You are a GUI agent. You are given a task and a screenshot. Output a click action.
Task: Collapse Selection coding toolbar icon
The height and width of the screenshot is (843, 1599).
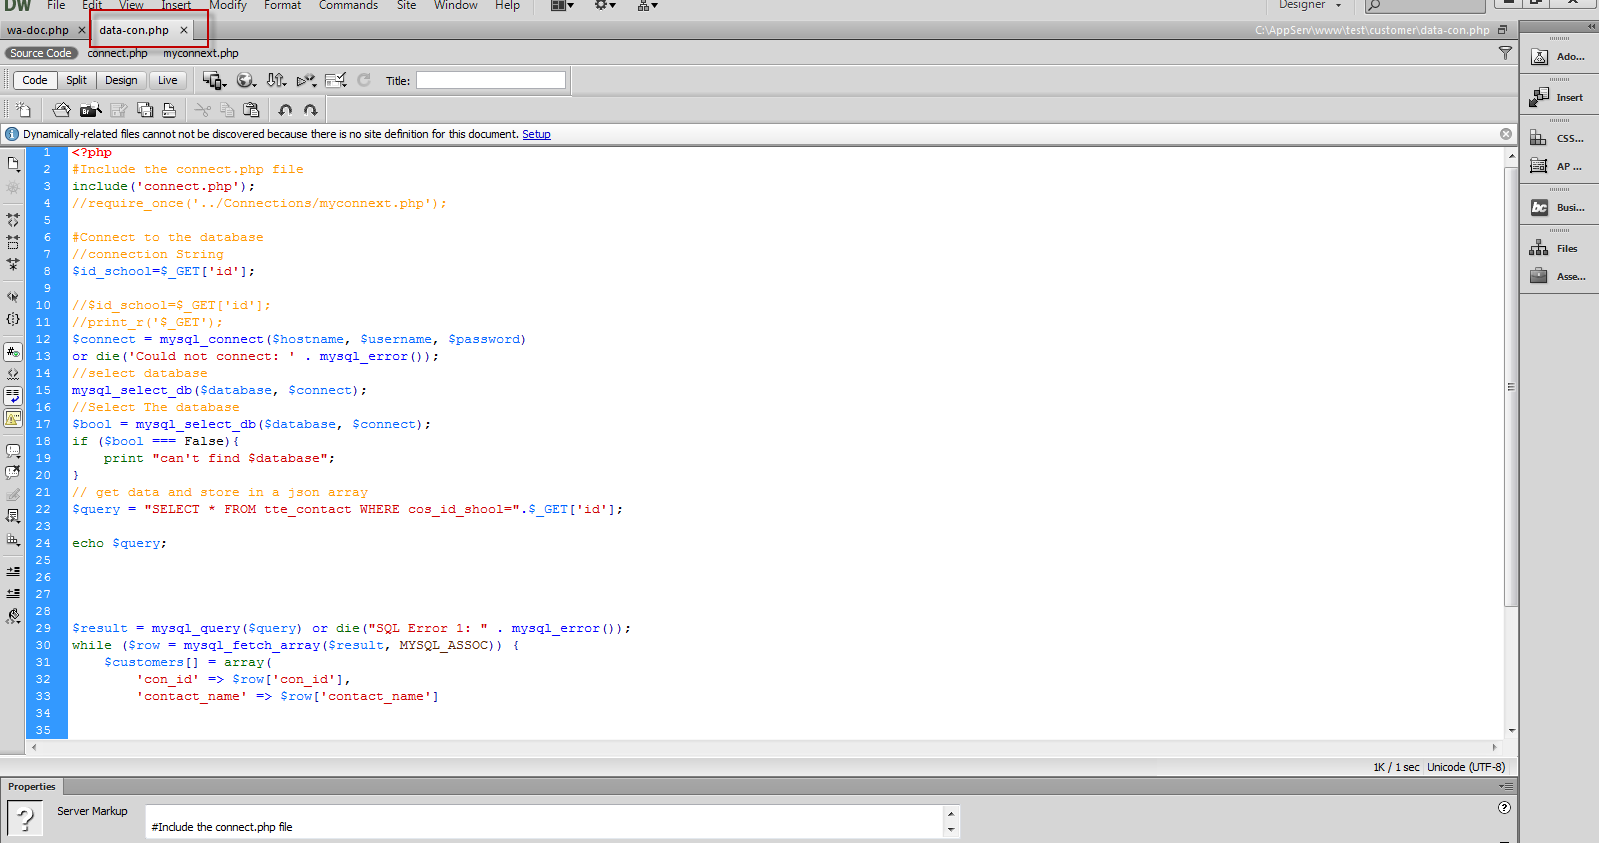point(13,242)
